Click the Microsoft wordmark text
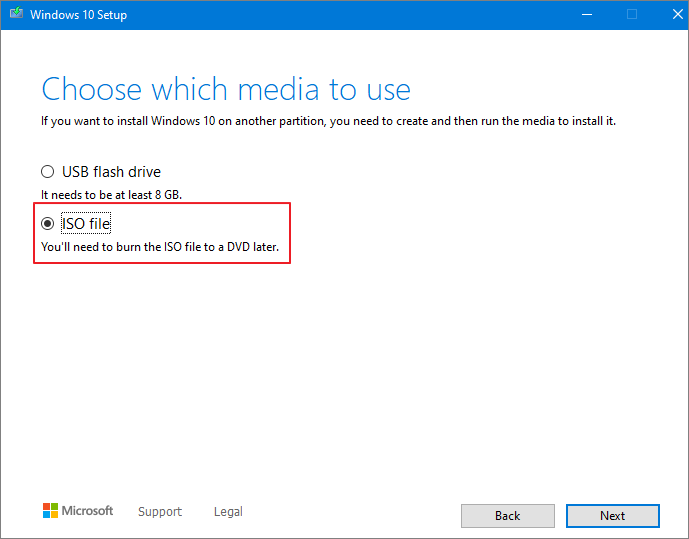 tap(88, 511)
